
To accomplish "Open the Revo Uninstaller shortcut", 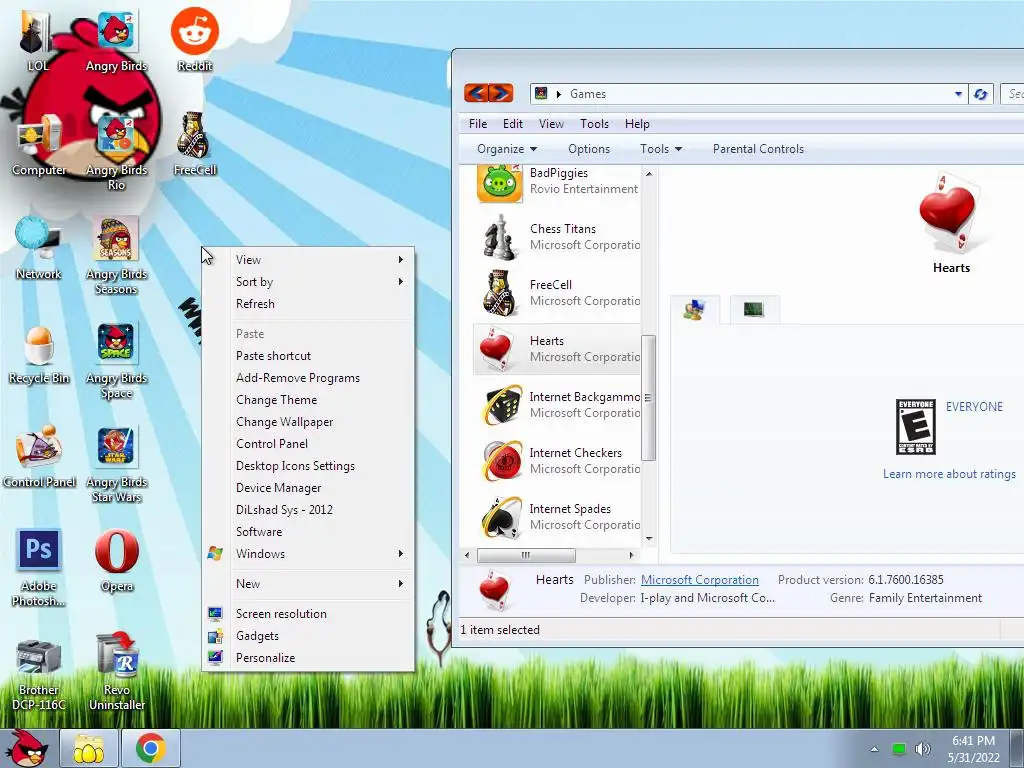I will [116, 673].
